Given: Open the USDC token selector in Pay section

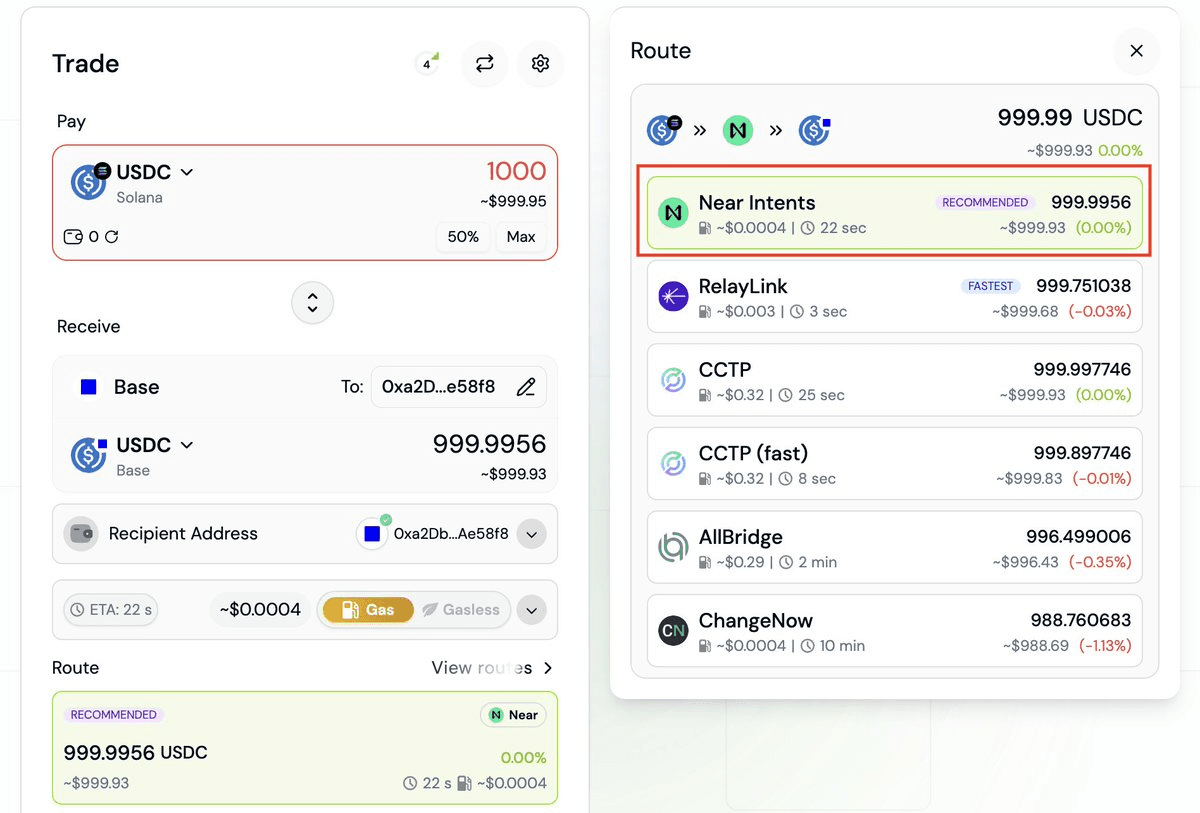Looking at the screenshot, I should point(141,171).
